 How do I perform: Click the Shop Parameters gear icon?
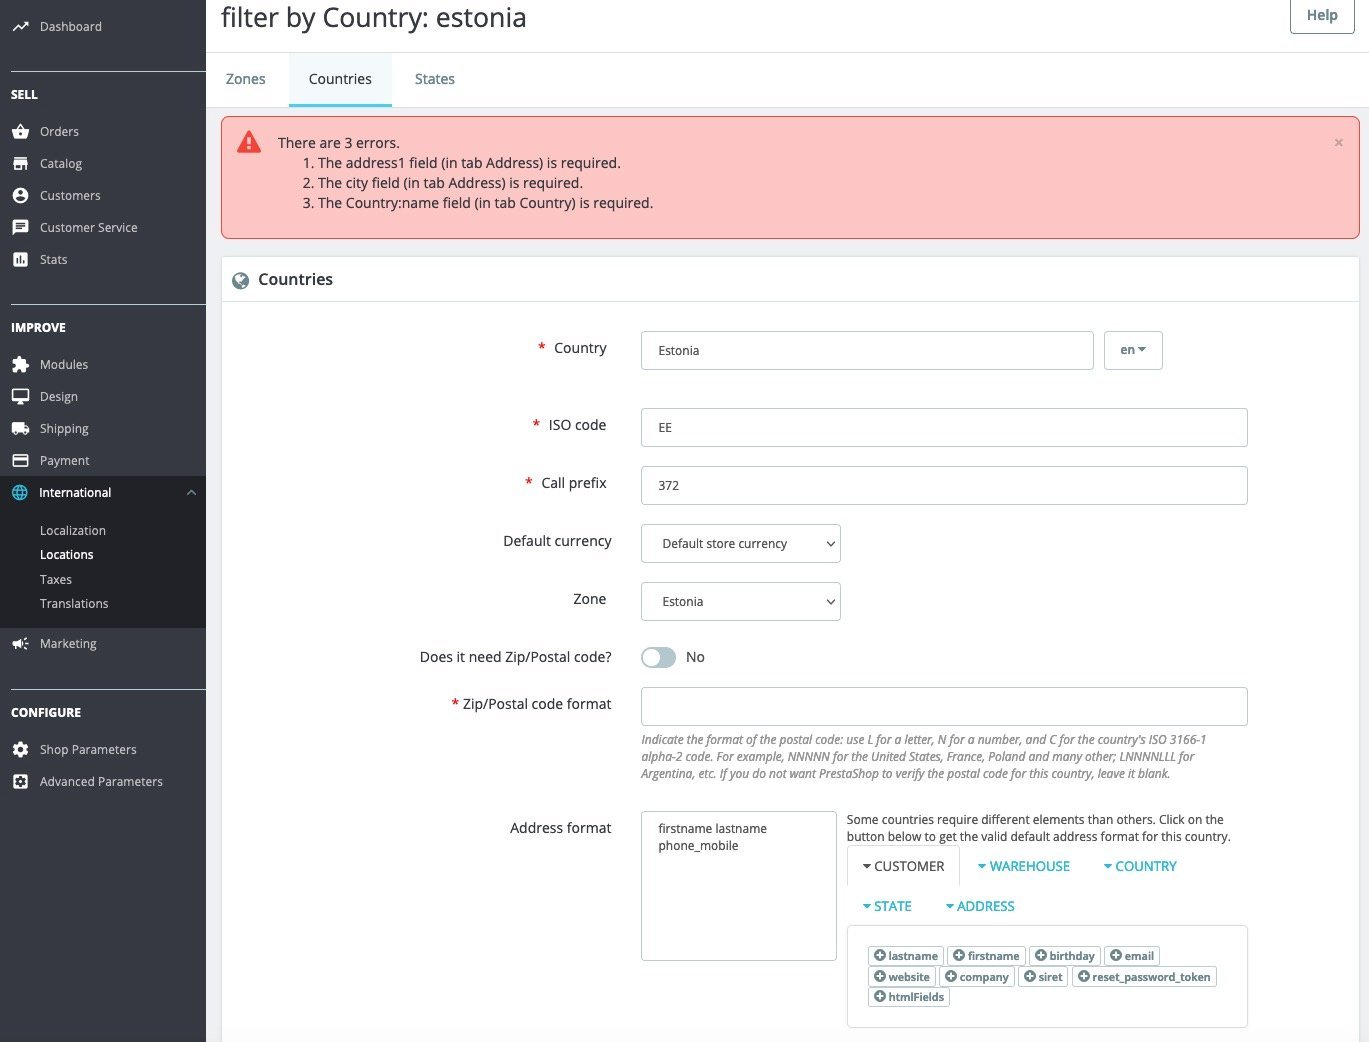tap(20, 750)
